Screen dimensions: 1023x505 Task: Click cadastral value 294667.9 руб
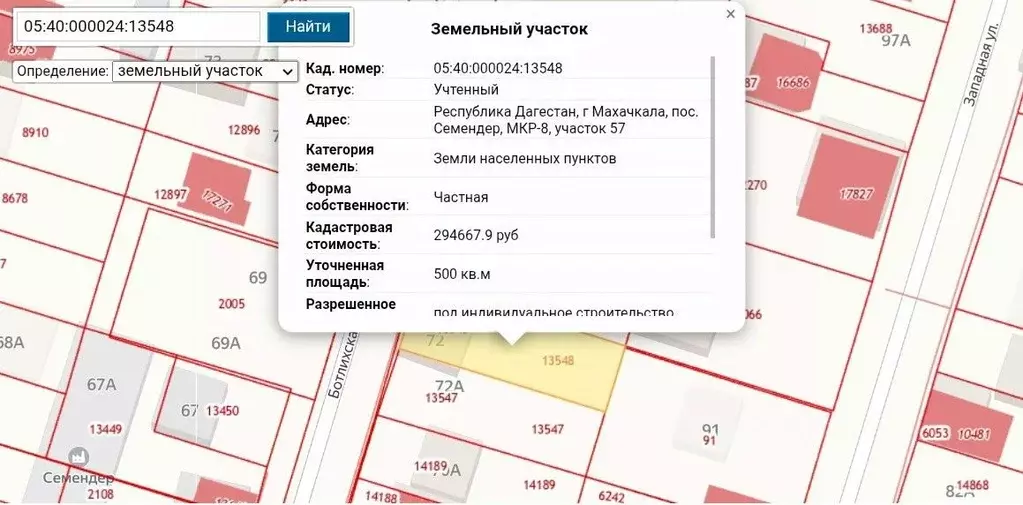pos(476,235)
